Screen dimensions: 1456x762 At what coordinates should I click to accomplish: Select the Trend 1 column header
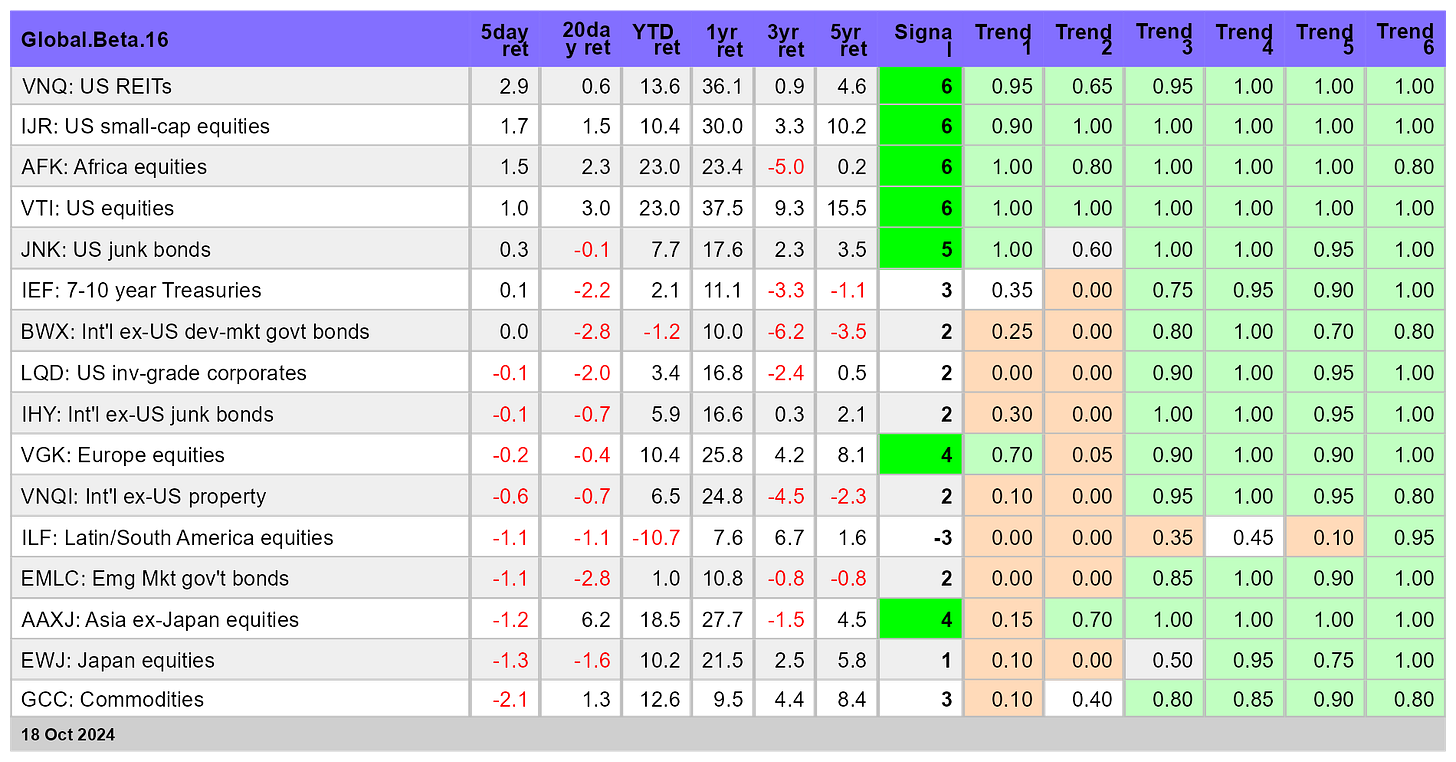[x=1003, y=40]
